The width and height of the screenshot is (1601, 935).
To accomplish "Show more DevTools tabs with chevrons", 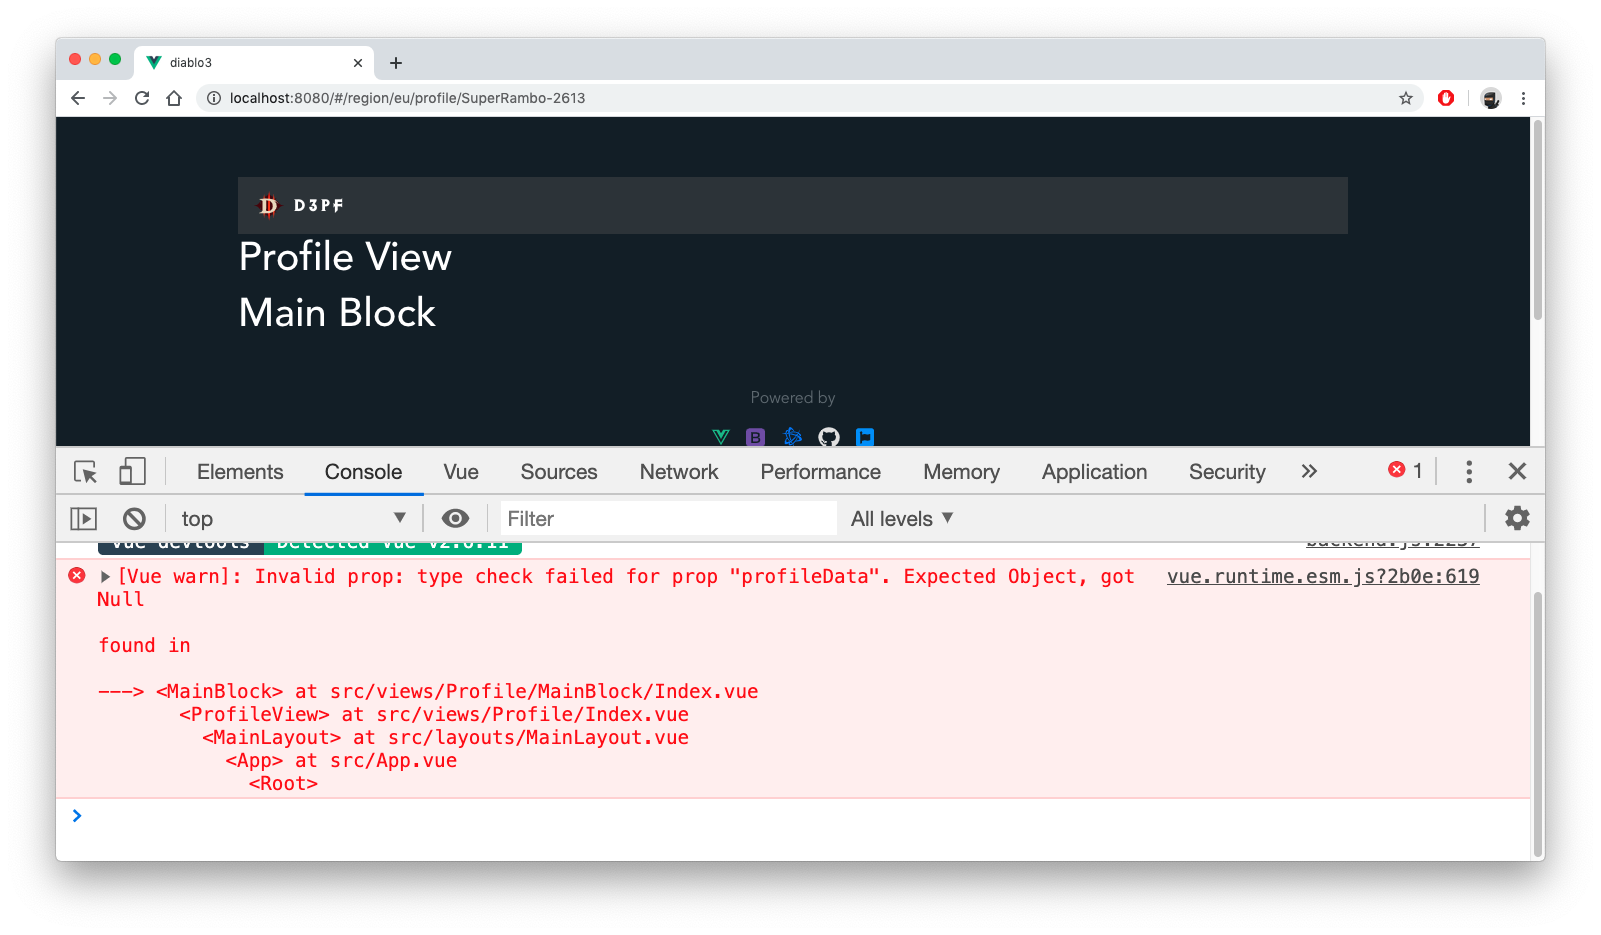I will pos(1309,471).
